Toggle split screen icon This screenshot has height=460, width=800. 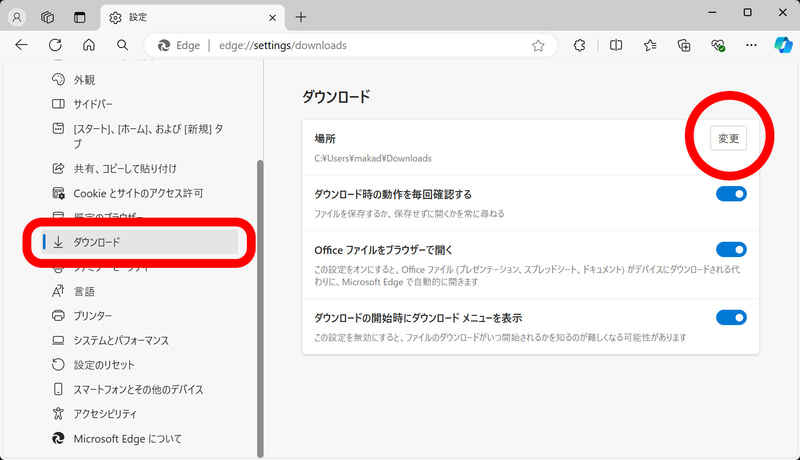pos(616,45)
